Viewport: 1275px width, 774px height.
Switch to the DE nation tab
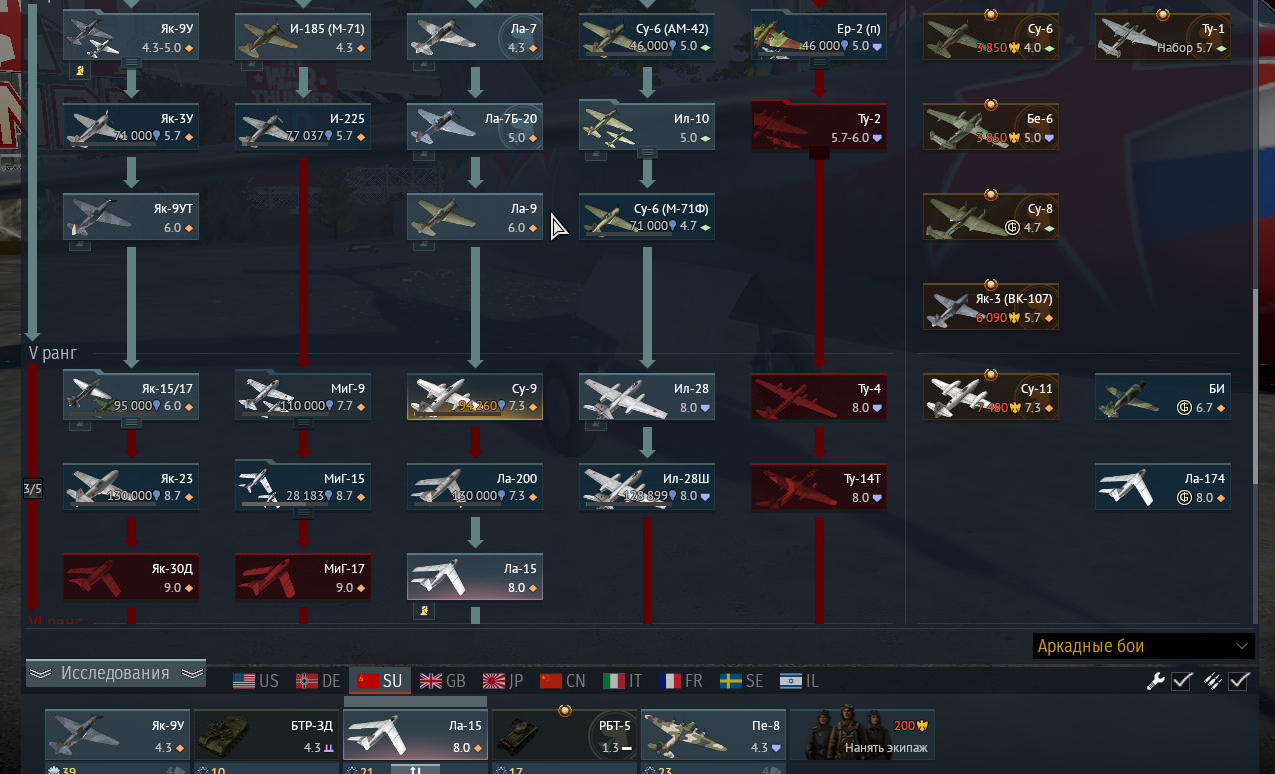click(319, 681)
